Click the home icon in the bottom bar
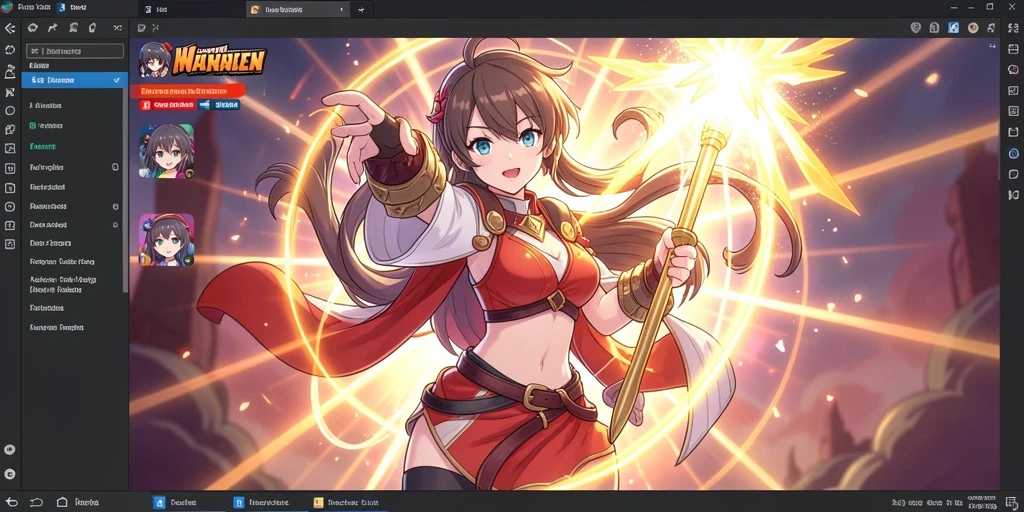Screen dimensions: 1024x512 pyautogui.click(x=62, y=502)
